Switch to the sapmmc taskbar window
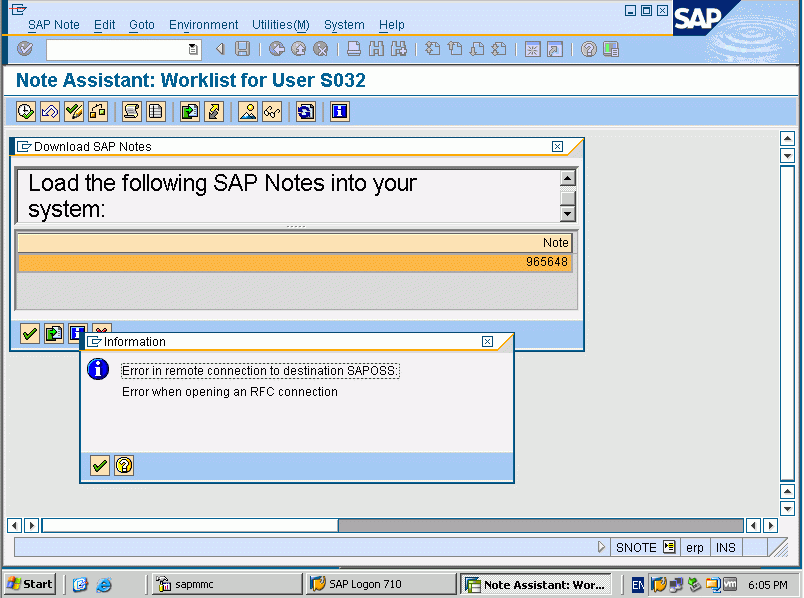The width and height of the screenshot is (804, 598). 227,584
